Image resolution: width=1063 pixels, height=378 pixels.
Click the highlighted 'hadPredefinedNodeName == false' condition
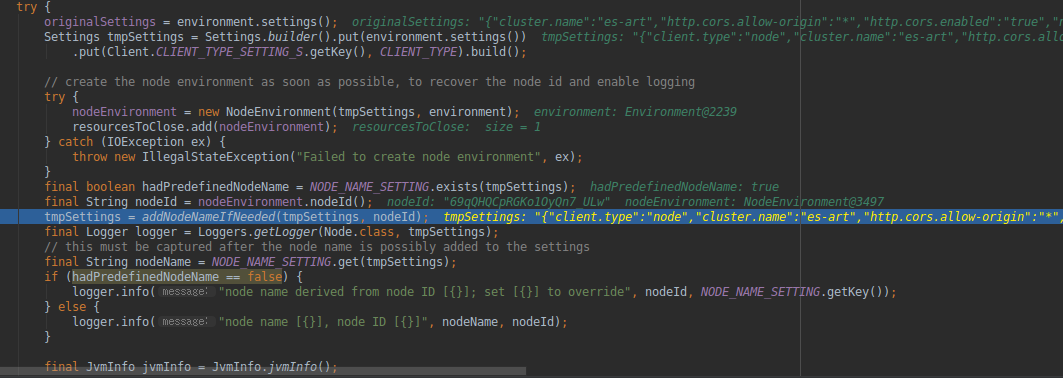coord(178,276)
